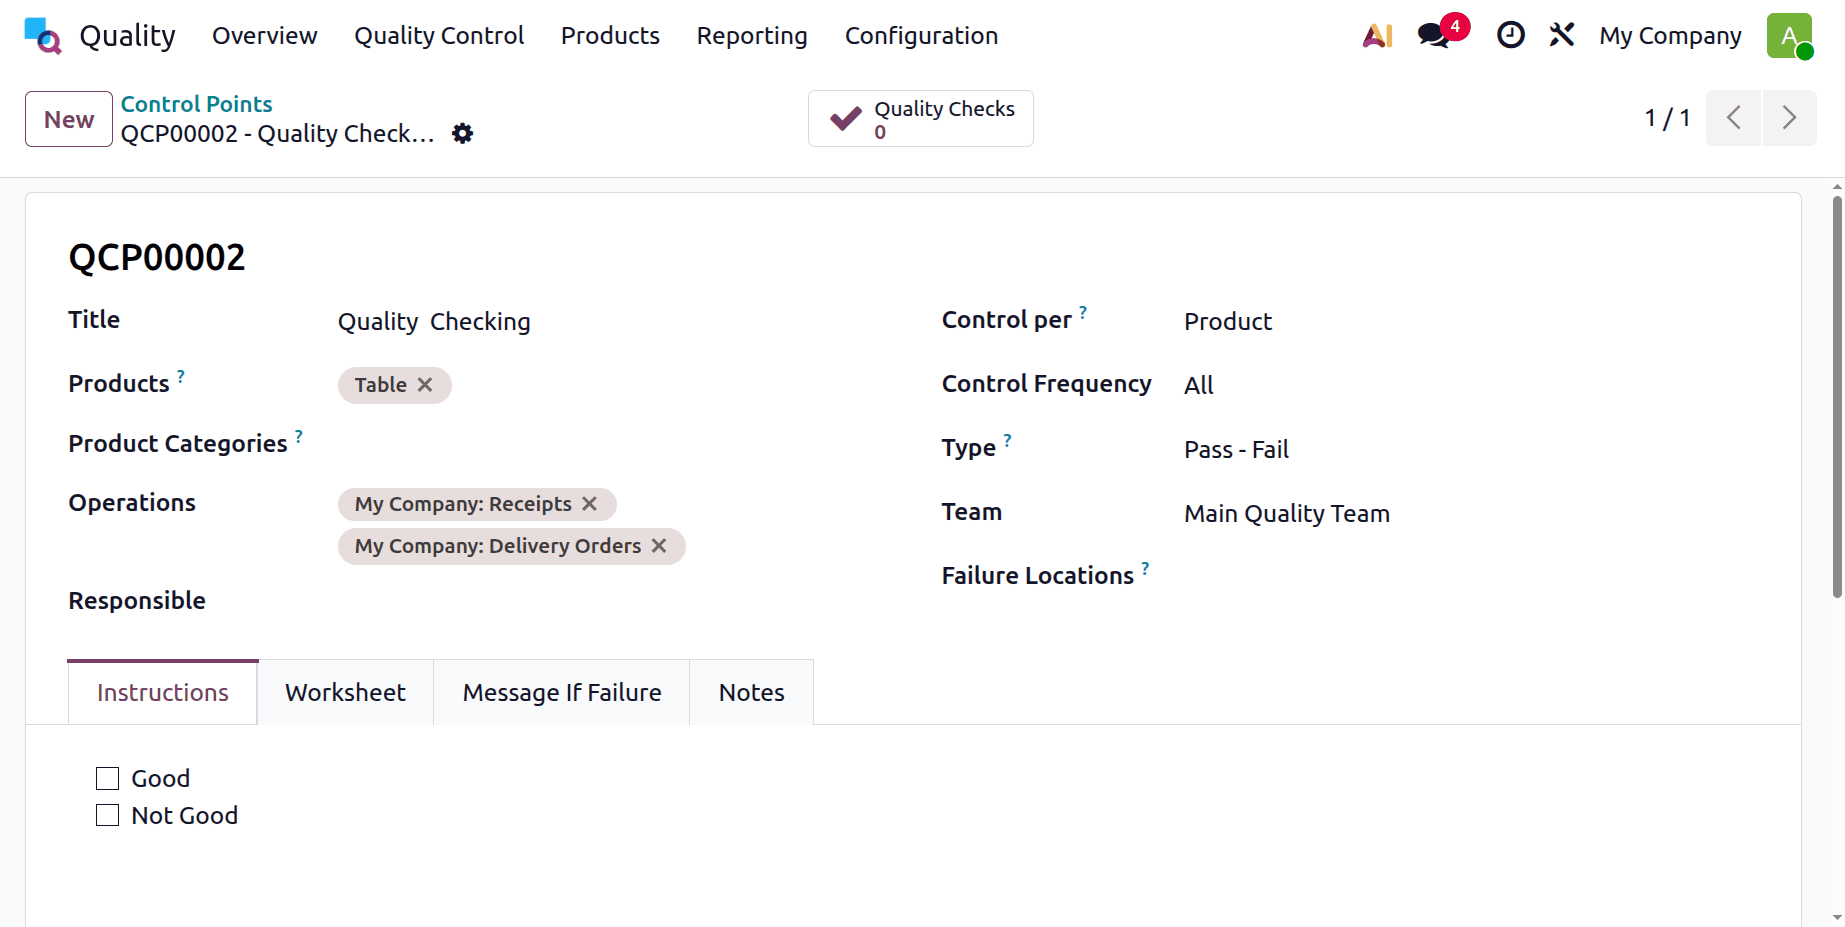The width and height of the screenshot is (1845, 927).
Task: Open the Reporting menu
Action: (x=752, y=36)
